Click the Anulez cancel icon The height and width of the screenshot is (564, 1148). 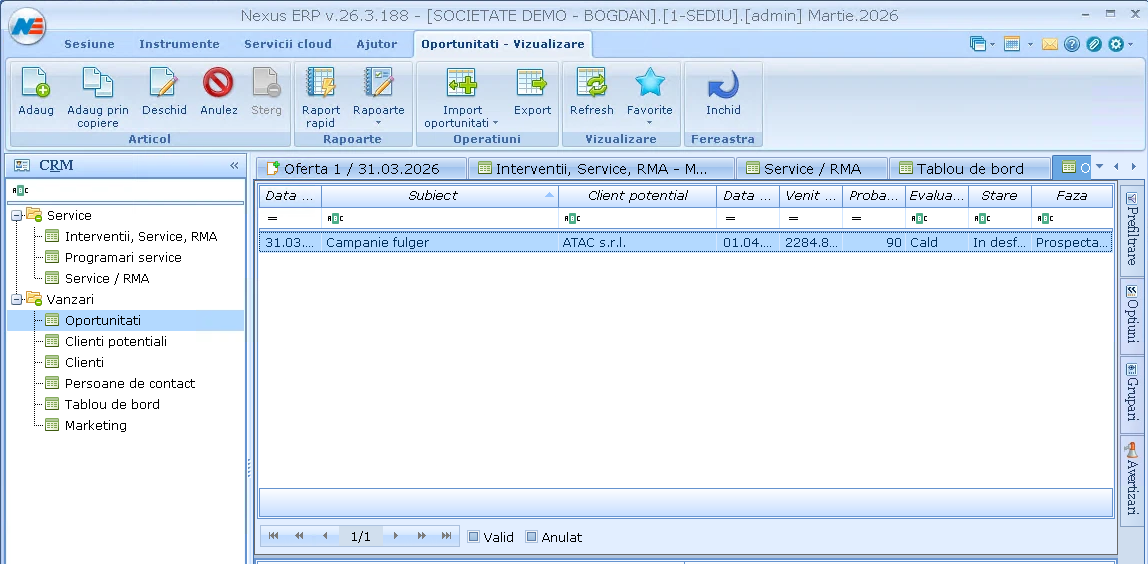218,85
